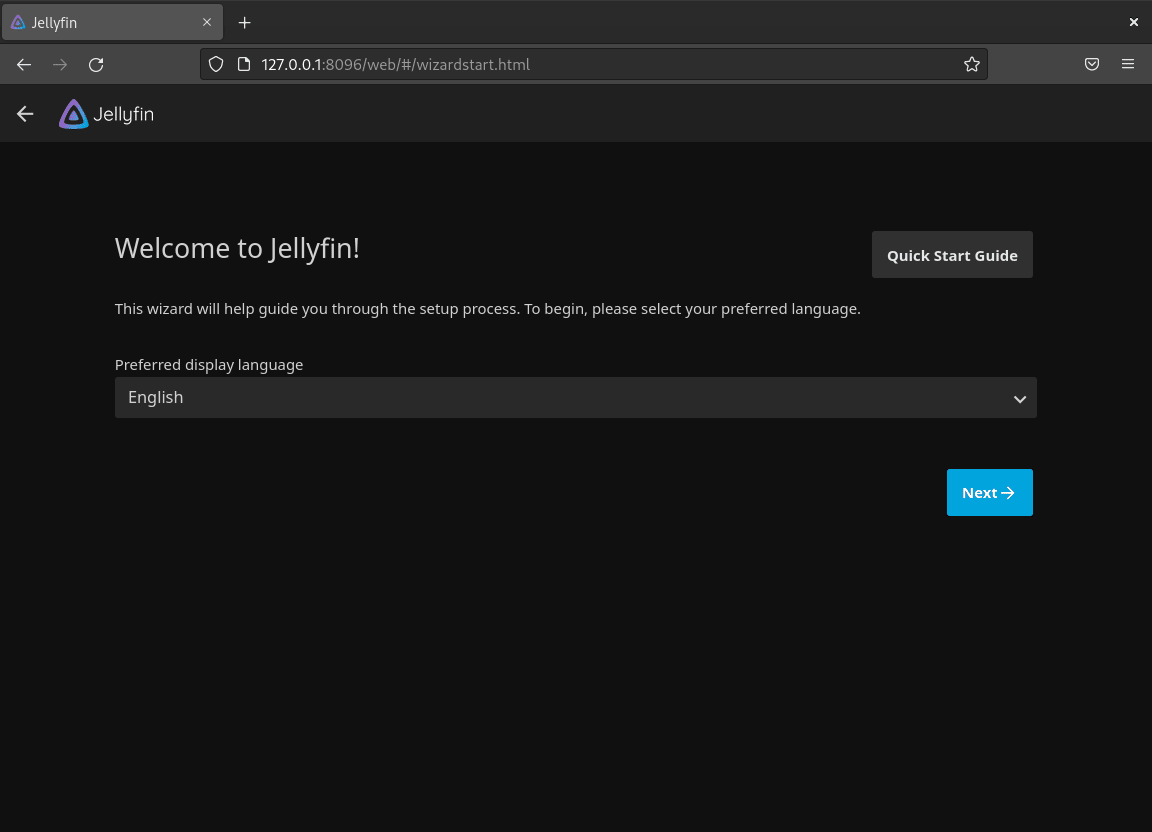The width and height of the screenshot is (1152, 832).
Task: Click the shield tracking protection icon
Action: pos(215,64)
